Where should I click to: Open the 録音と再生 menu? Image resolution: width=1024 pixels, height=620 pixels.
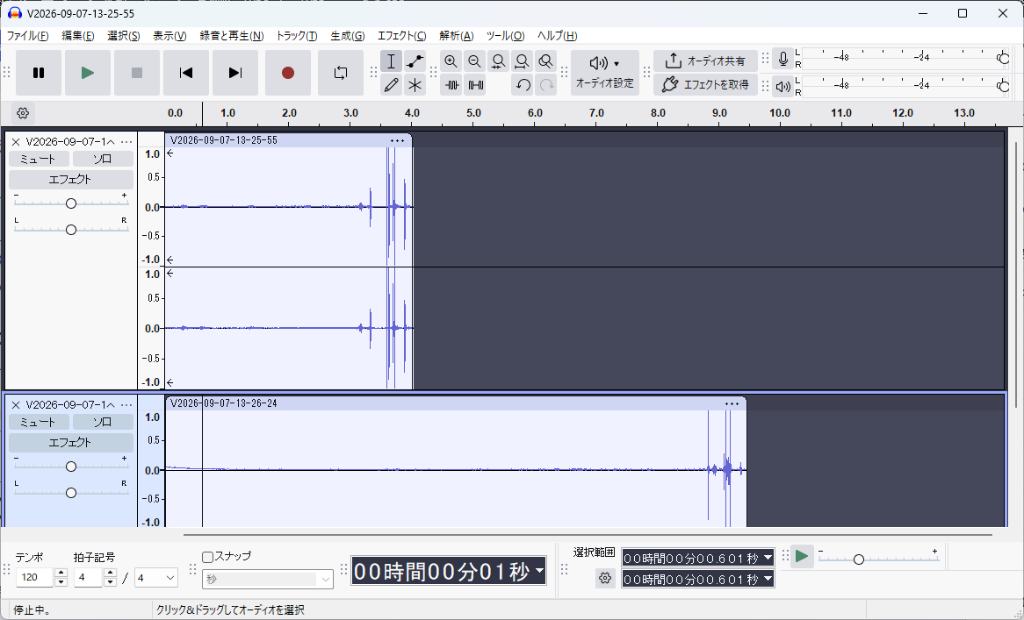click(x=231, y=35)
